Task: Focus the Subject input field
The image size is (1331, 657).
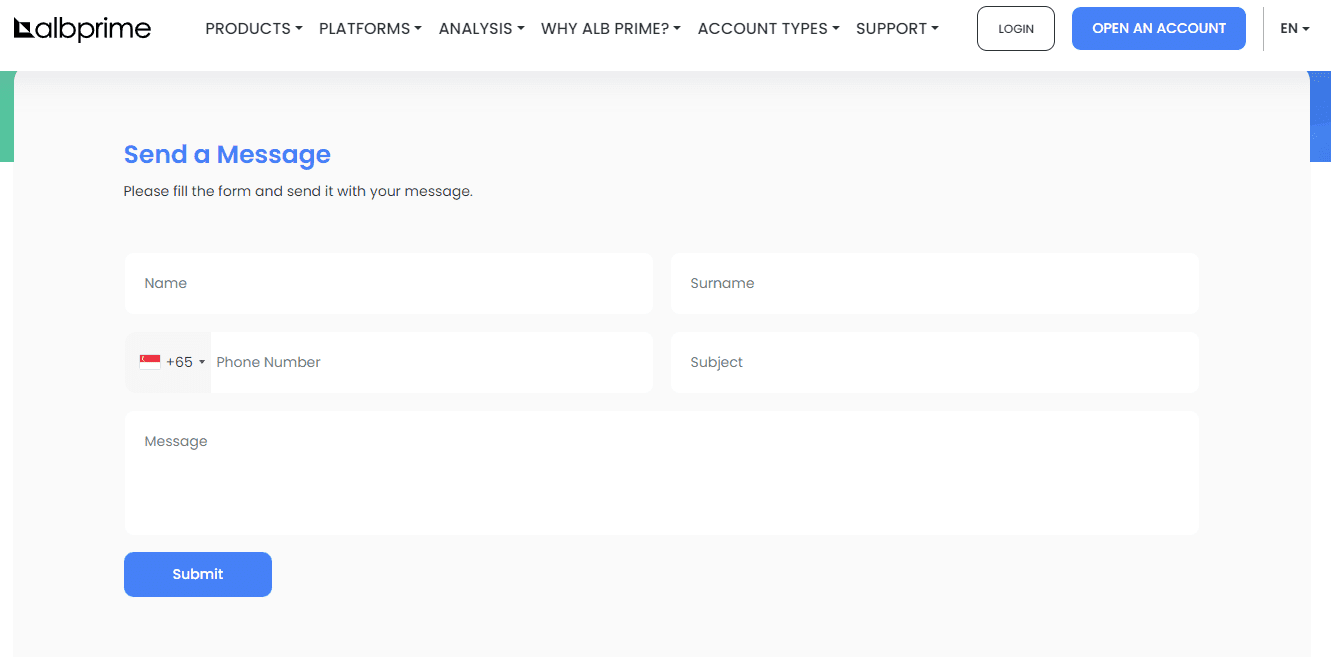Action: pyautogui.click(x=934, y=362)
